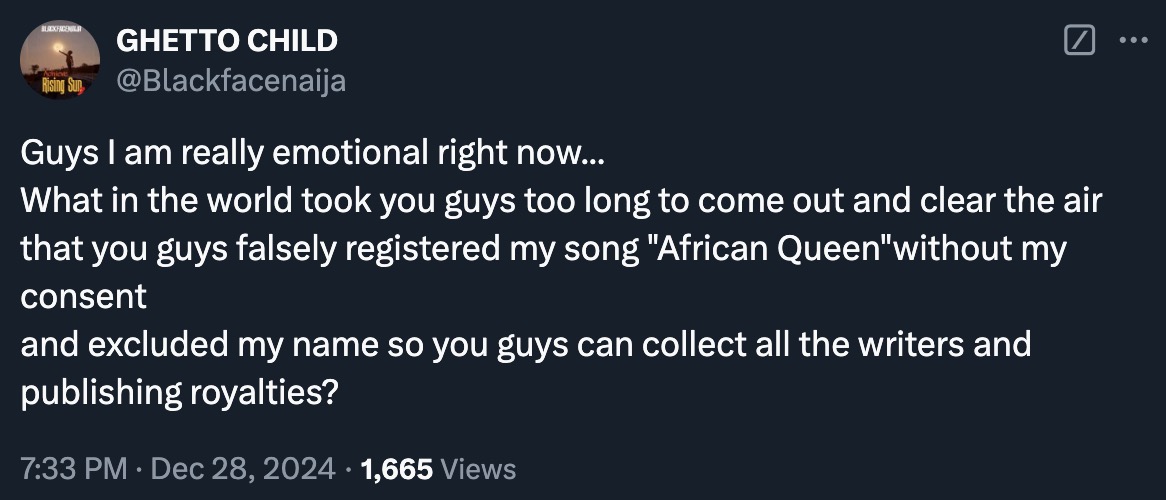The height and width of the screenshot is (500, 1166).
Task: Click the "publishing royalties?" text
Action: tap(177, 392)
